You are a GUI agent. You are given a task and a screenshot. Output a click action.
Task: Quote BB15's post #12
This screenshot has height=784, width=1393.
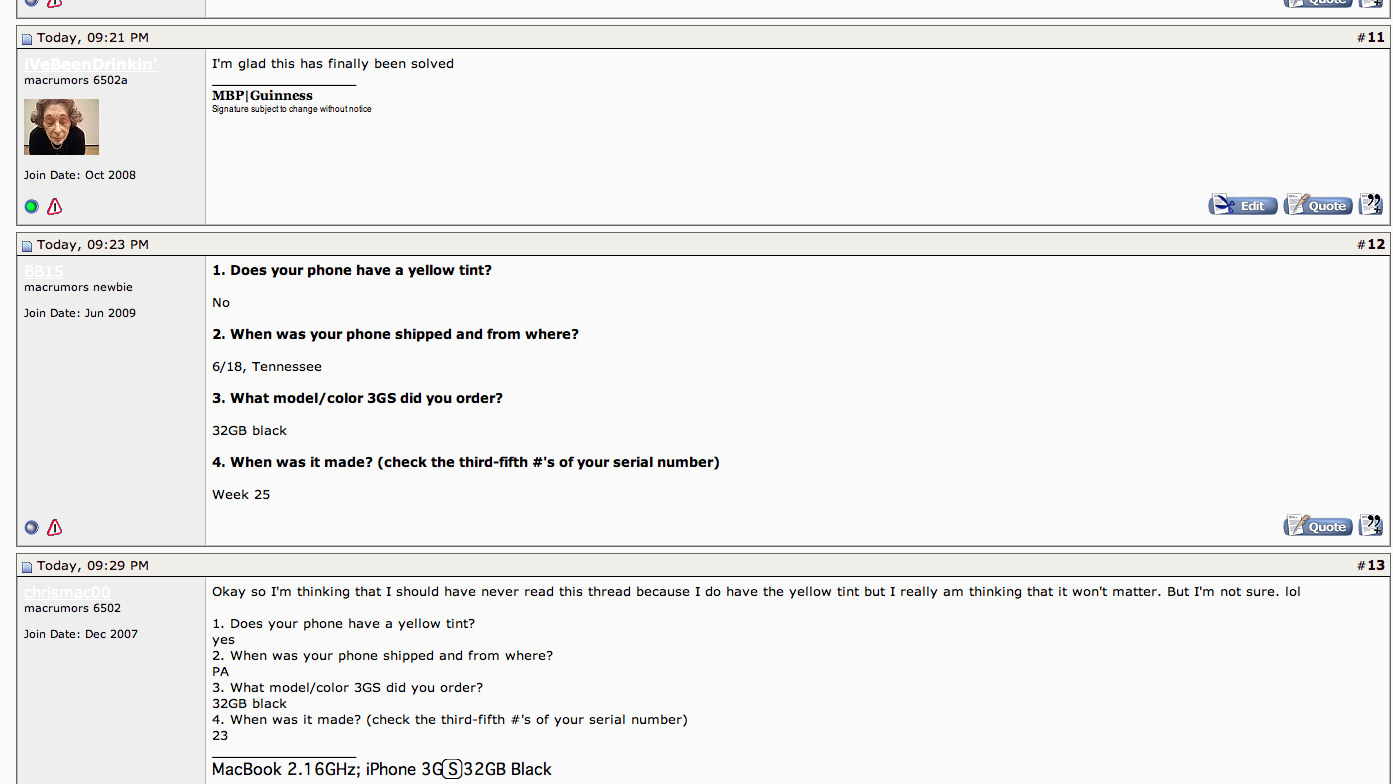(1318, 526)
